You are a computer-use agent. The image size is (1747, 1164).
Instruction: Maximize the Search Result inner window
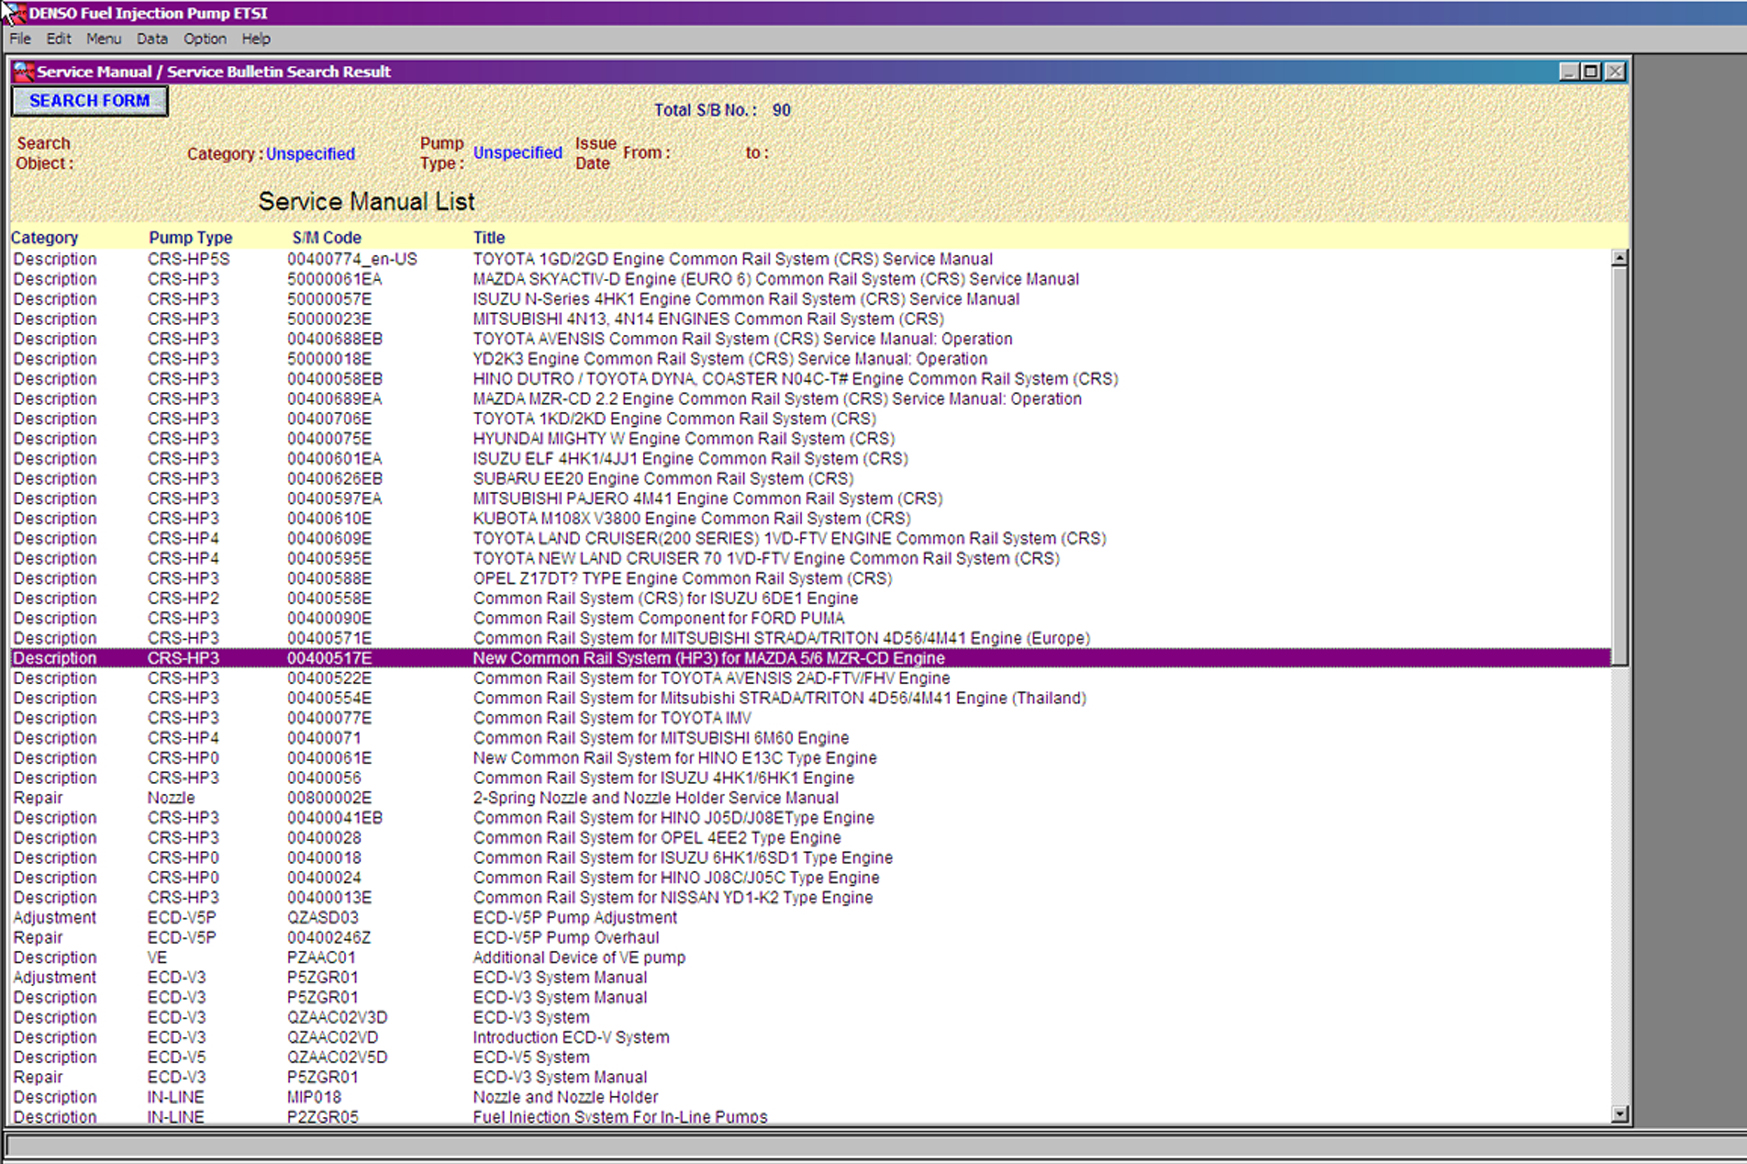(x=1591, y=72)
